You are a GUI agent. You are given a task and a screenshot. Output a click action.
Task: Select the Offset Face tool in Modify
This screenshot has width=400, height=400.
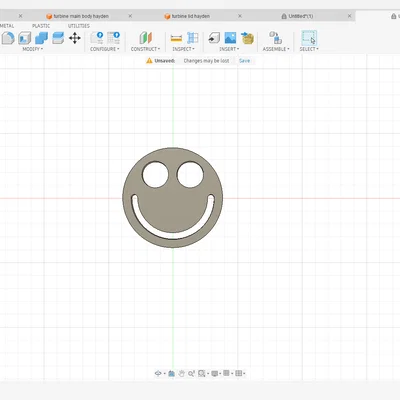pyautogui.click(x=58, y=38)
